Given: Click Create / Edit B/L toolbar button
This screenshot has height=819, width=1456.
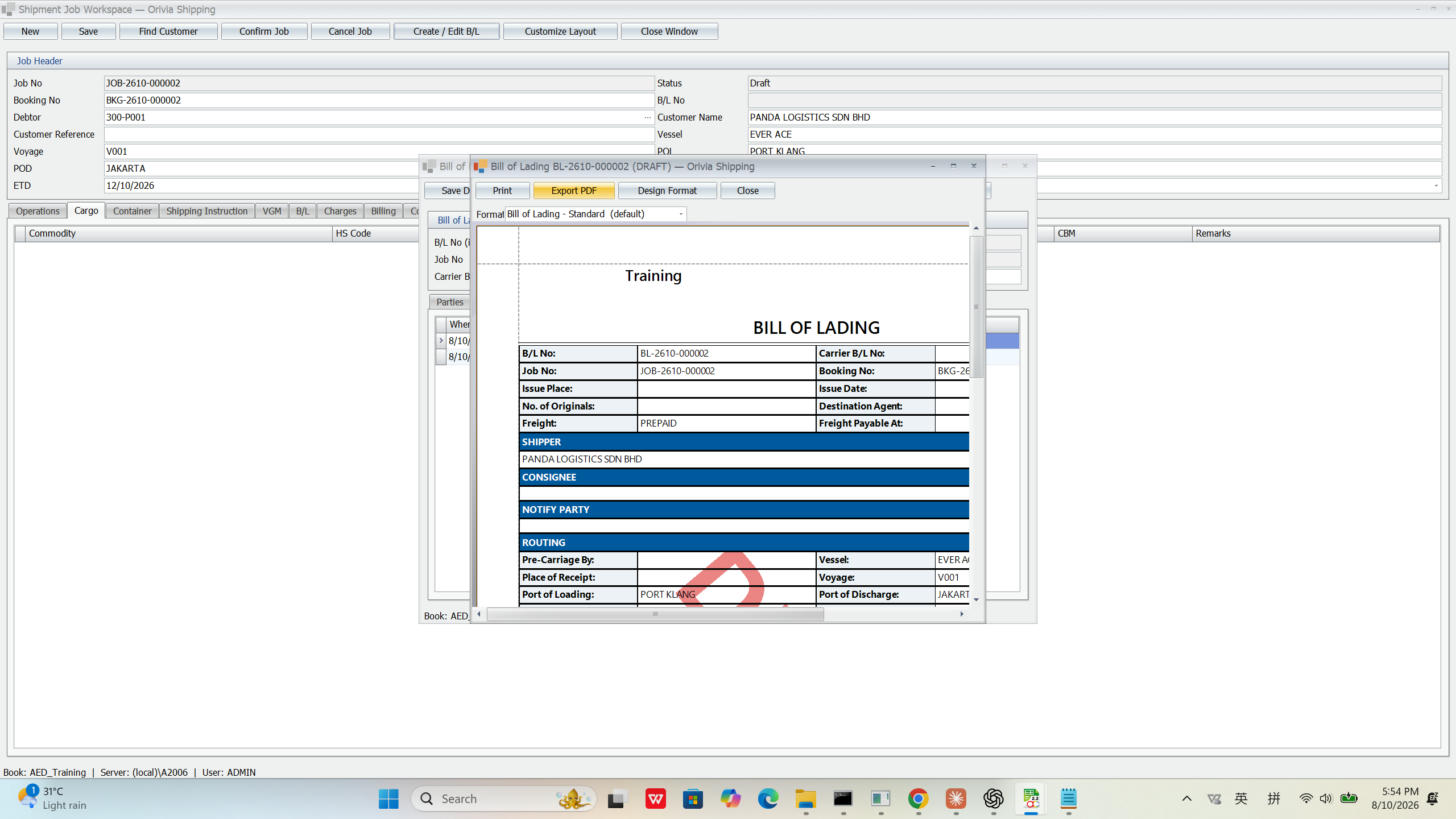Looking at the screenshot, I should (446, 31).
